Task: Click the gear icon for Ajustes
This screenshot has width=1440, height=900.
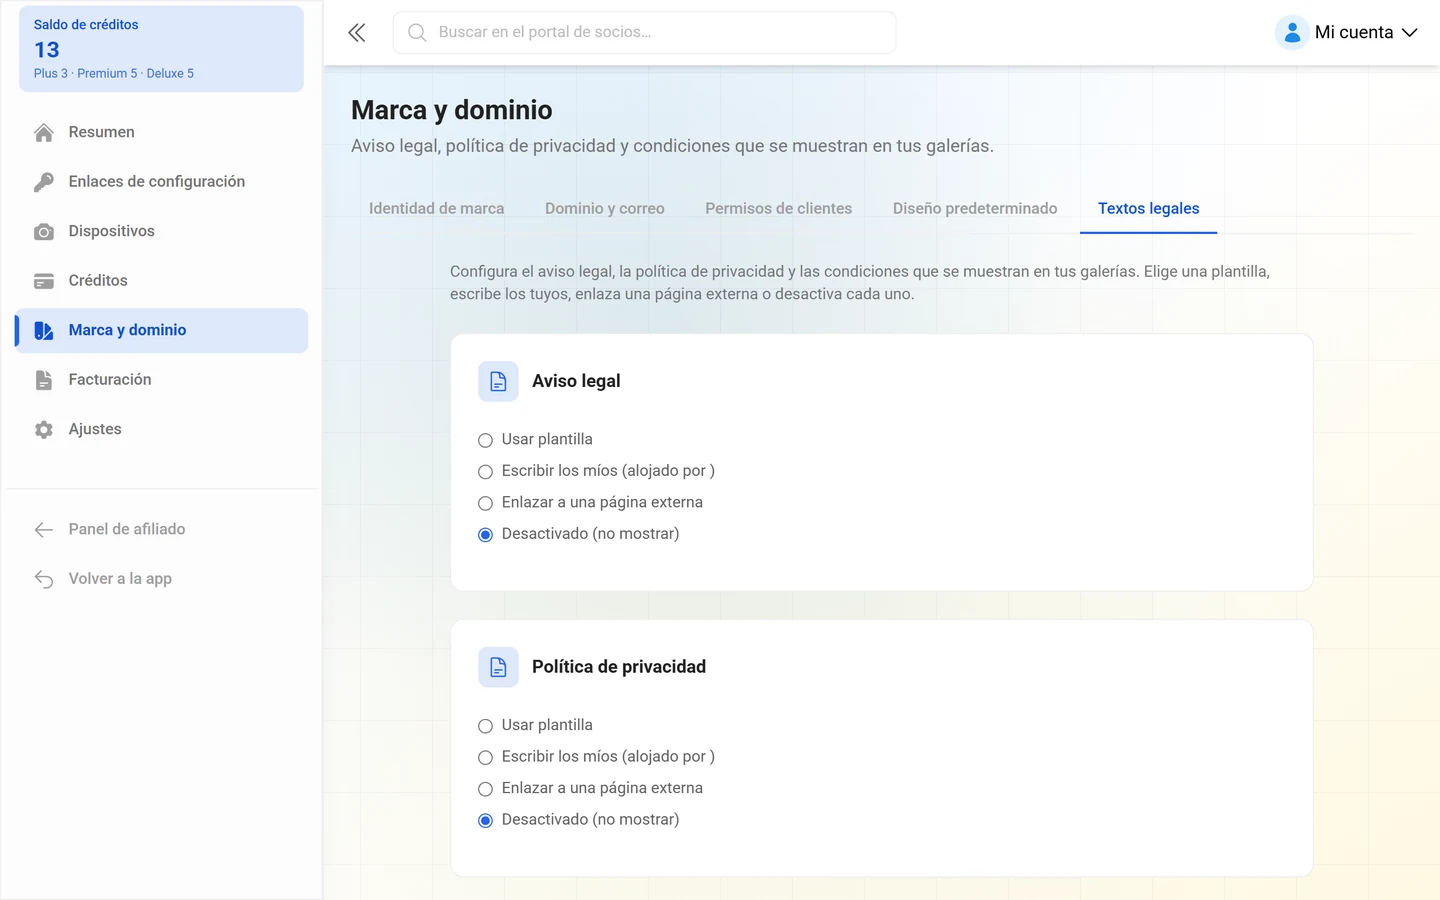Action: 44,429
